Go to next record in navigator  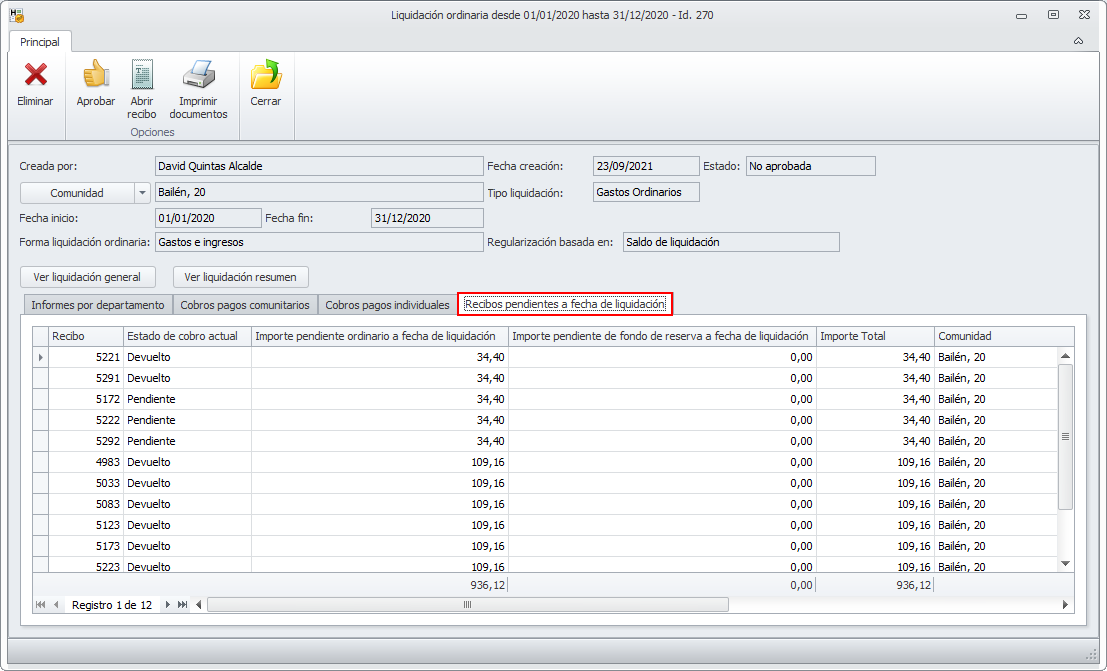(x=168, y=605)
